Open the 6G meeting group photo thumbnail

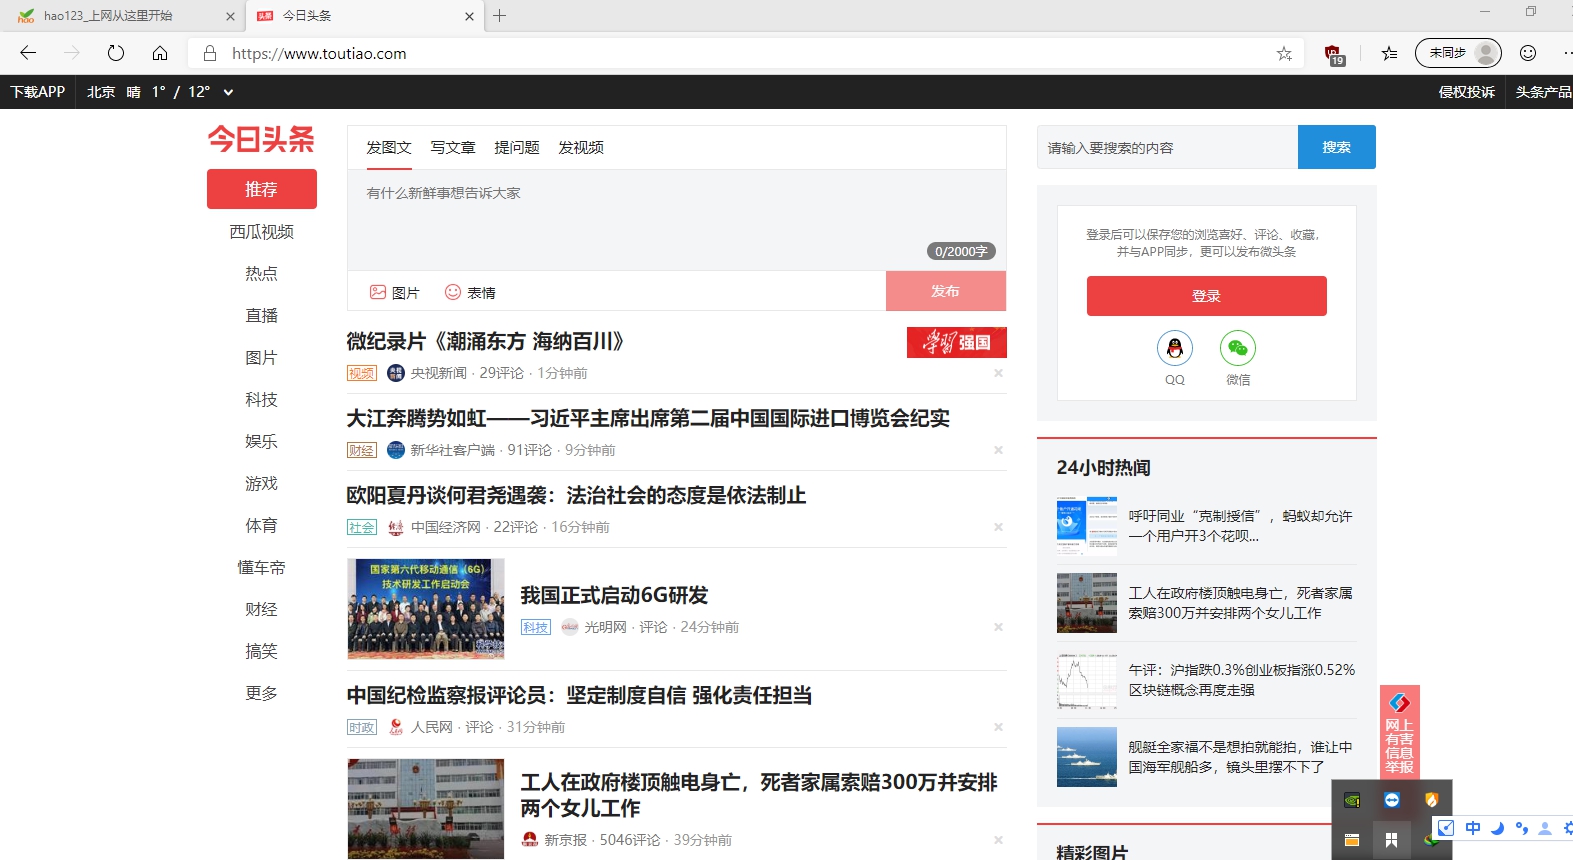coord(426,609)
